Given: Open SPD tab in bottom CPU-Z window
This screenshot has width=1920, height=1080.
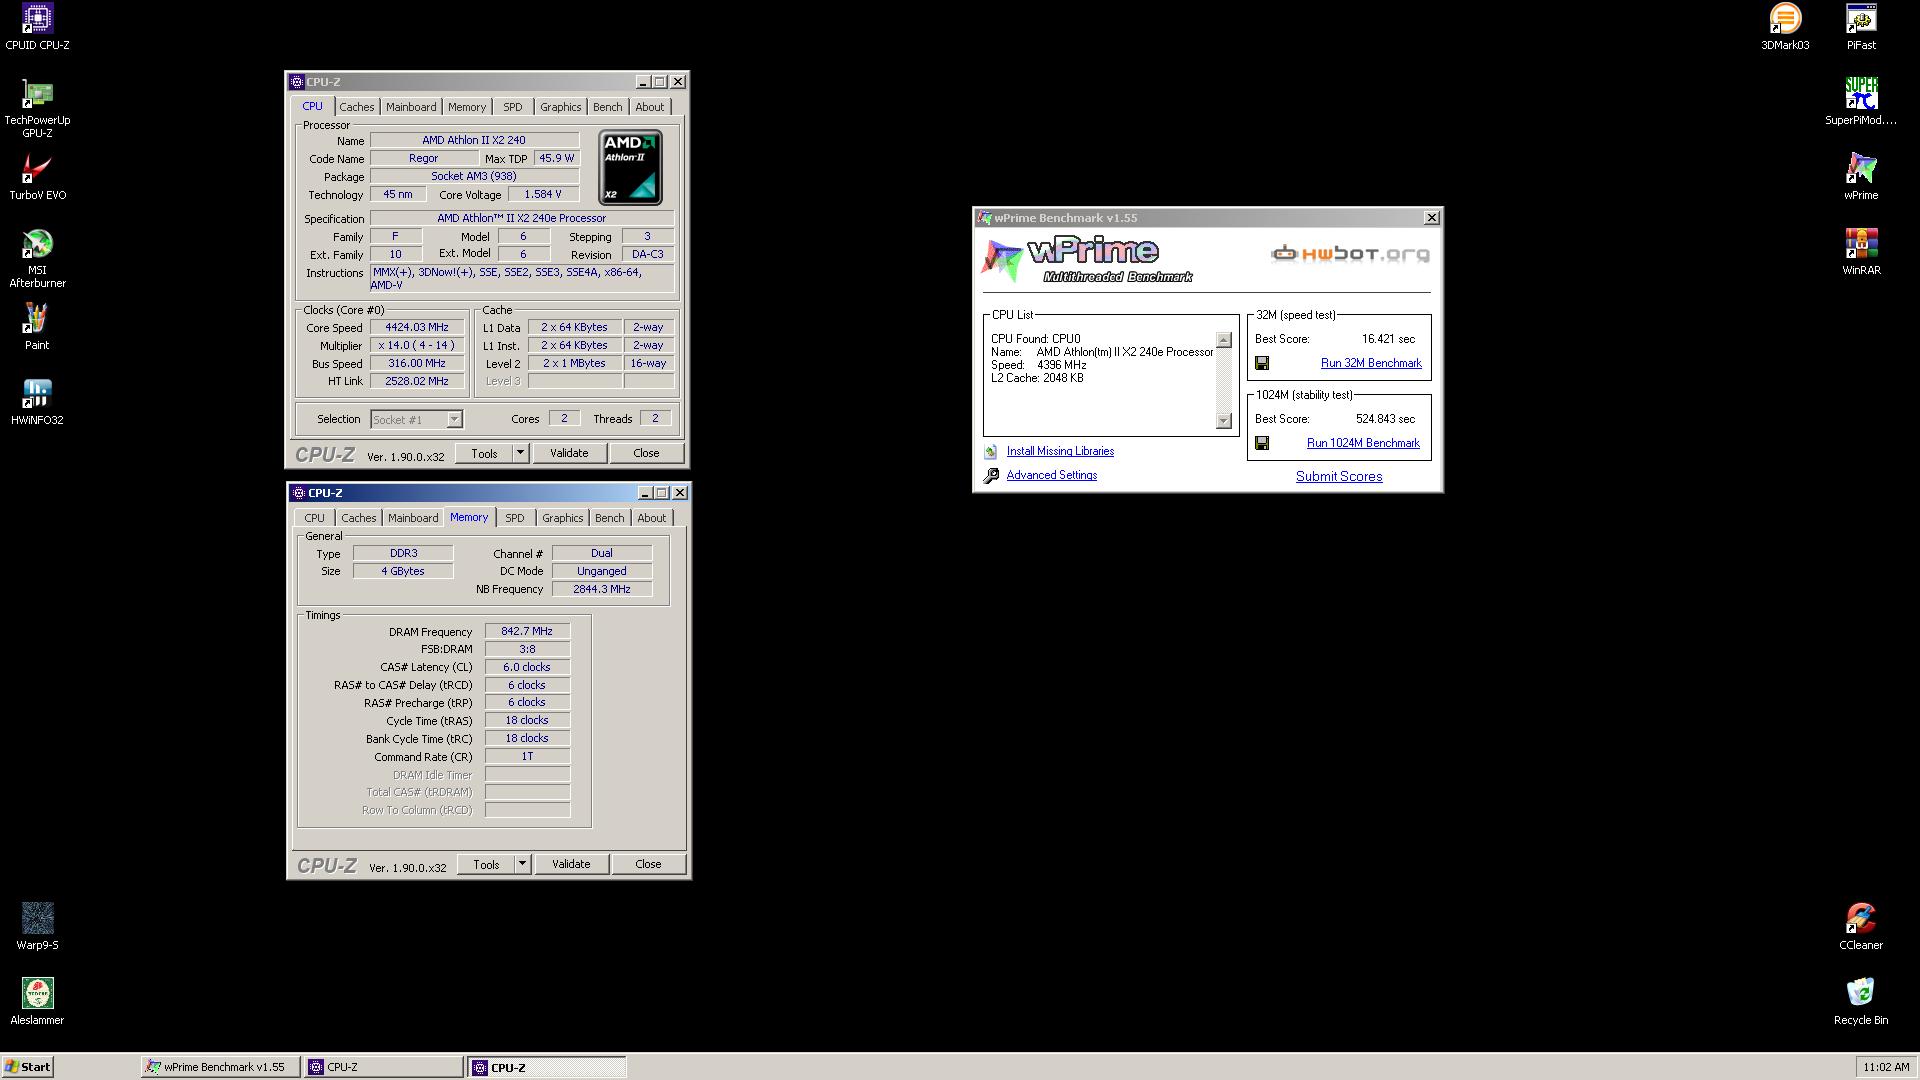Looking at the screenshot, I should [514, 518].
